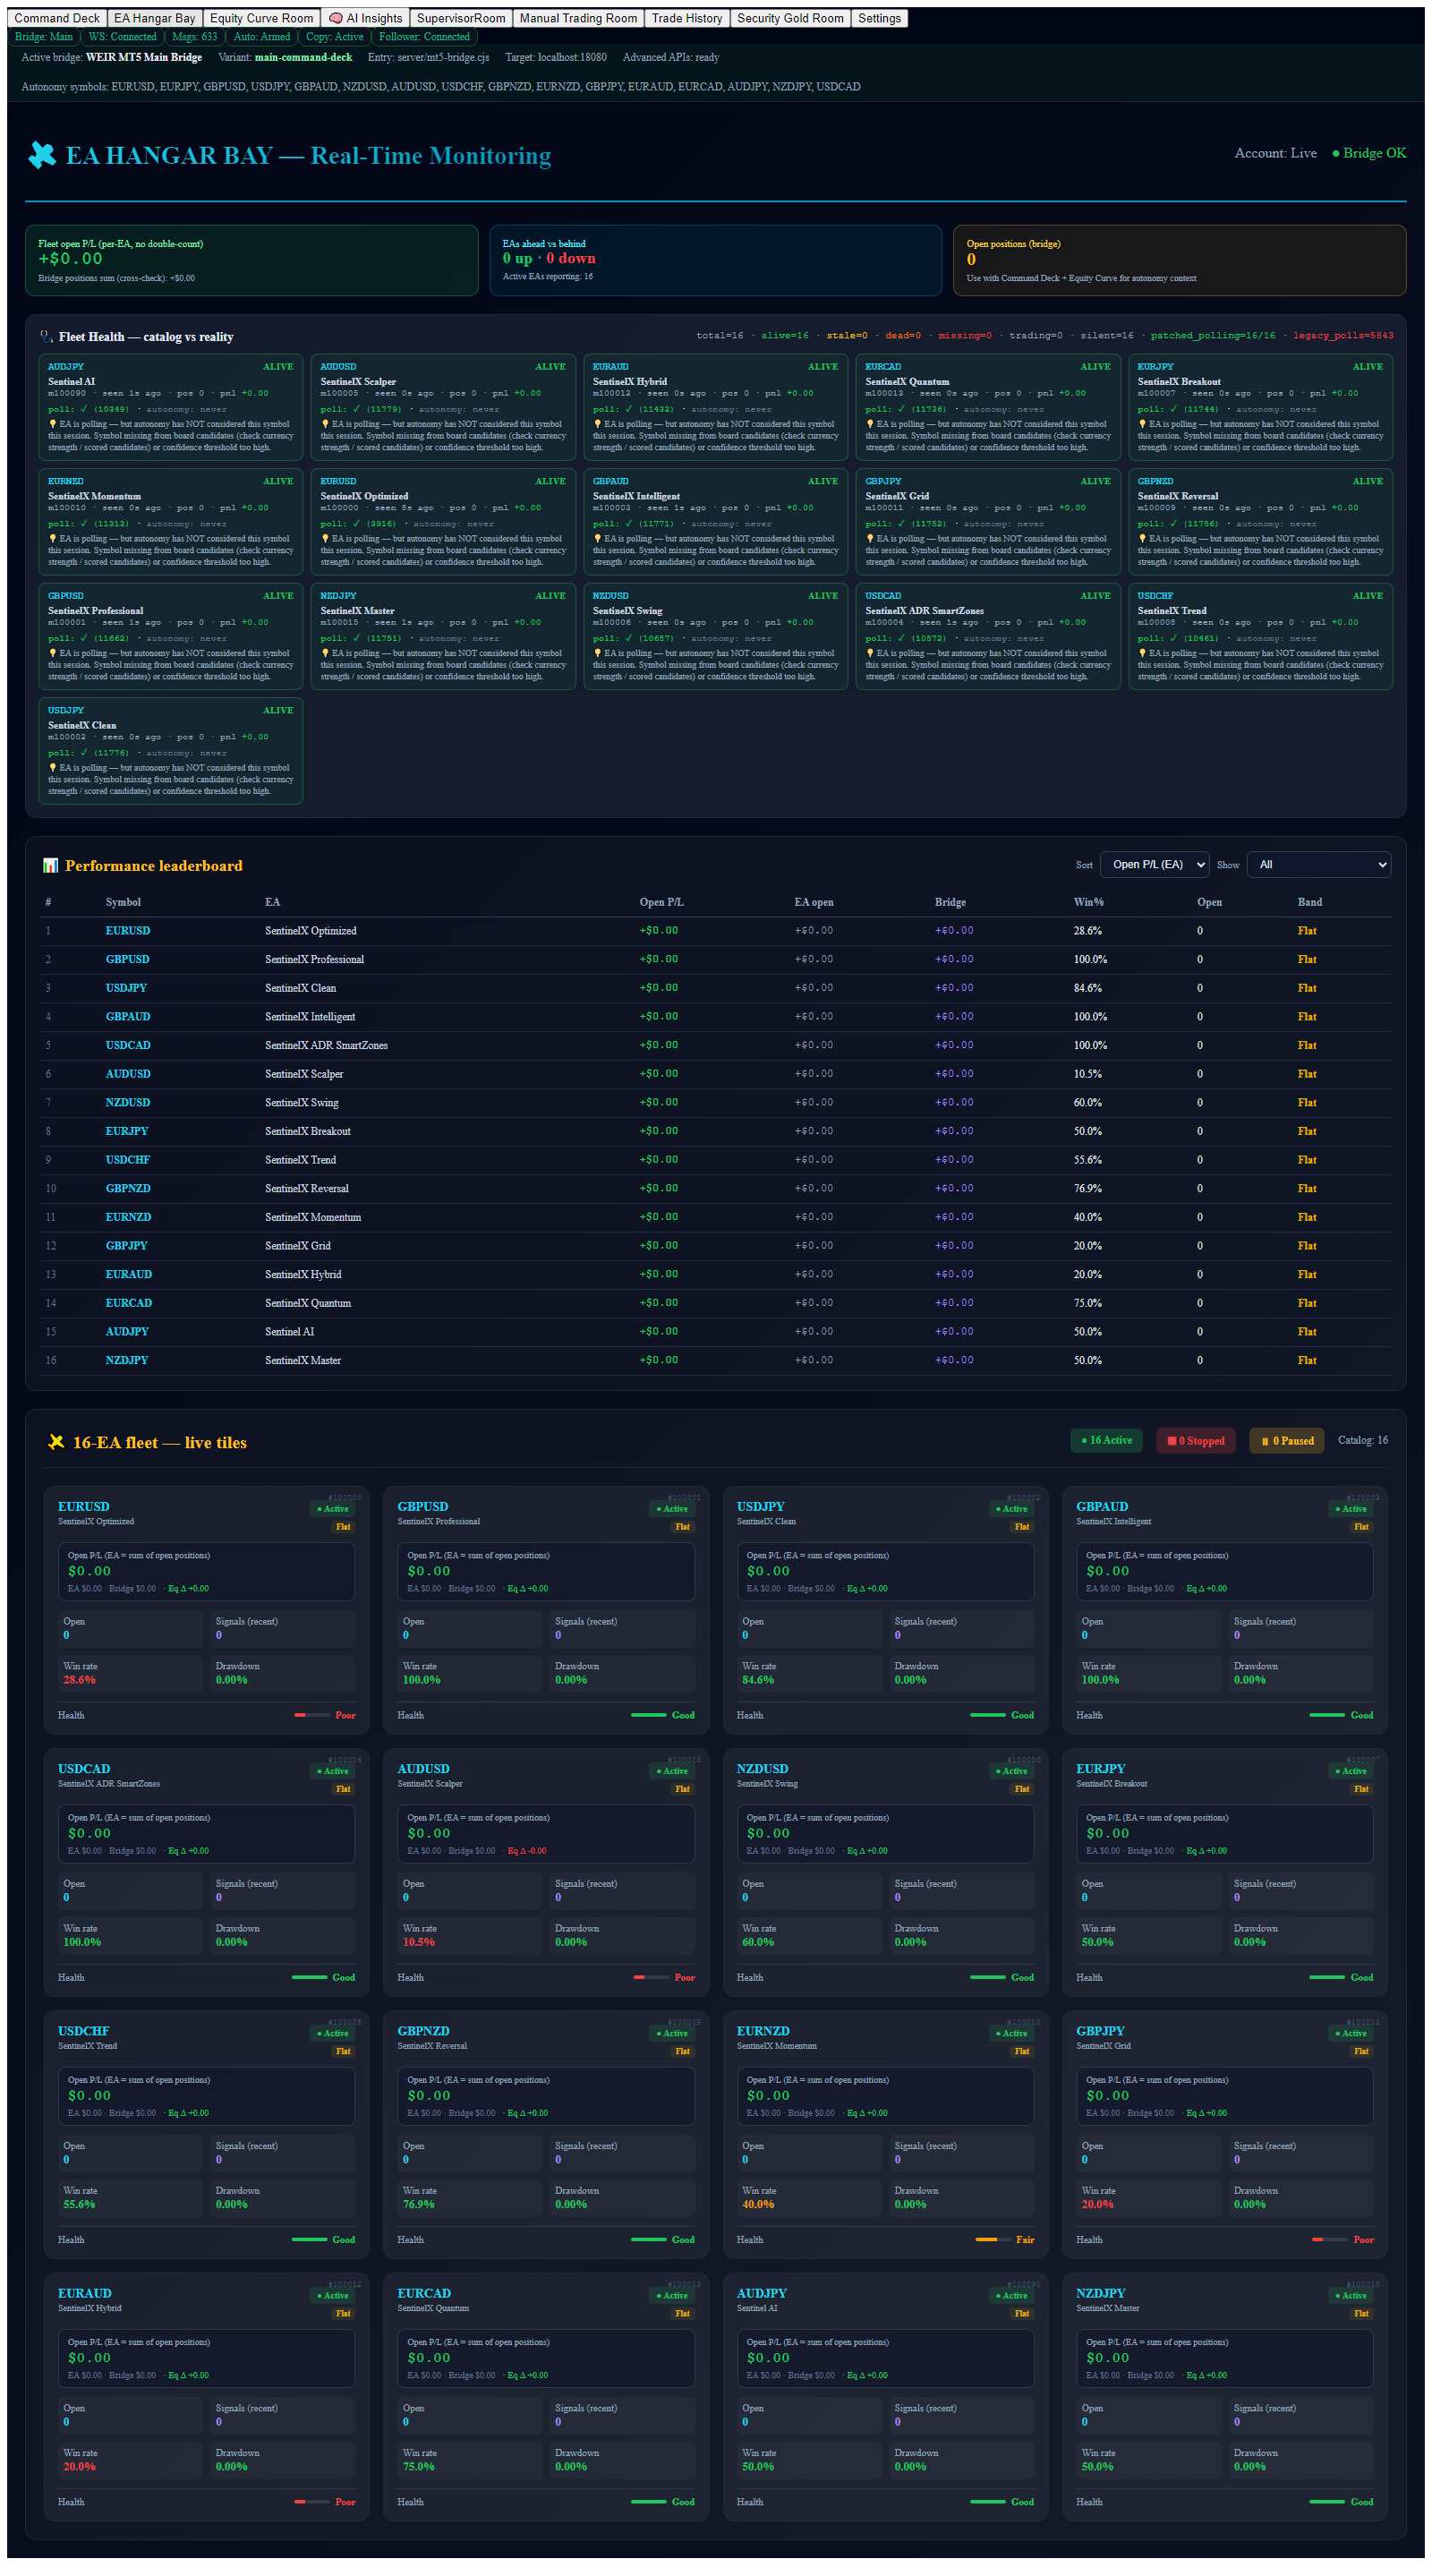Viewport: 1432px width, 2576px height.
Task: Open the Command Deck tab
Action: point(56,18)
